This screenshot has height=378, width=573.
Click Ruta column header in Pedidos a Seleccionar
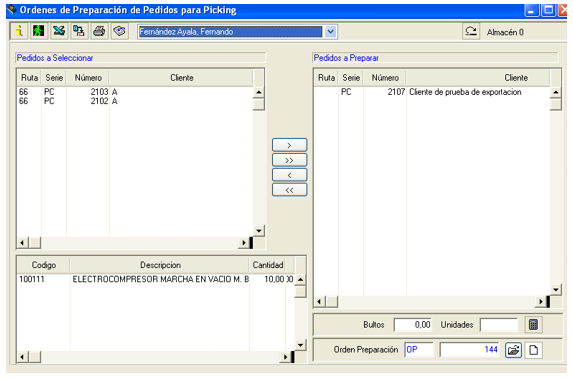click(x=29, y=78)
